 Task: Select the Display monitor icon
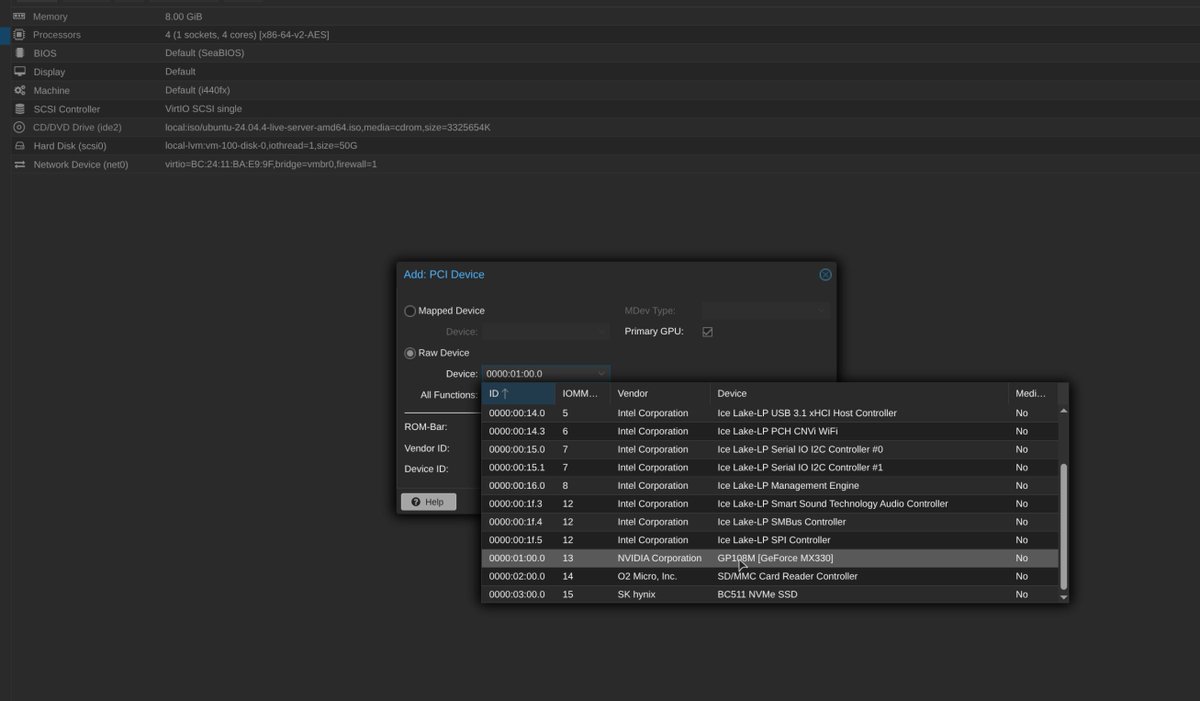click(x=19, y=72)
